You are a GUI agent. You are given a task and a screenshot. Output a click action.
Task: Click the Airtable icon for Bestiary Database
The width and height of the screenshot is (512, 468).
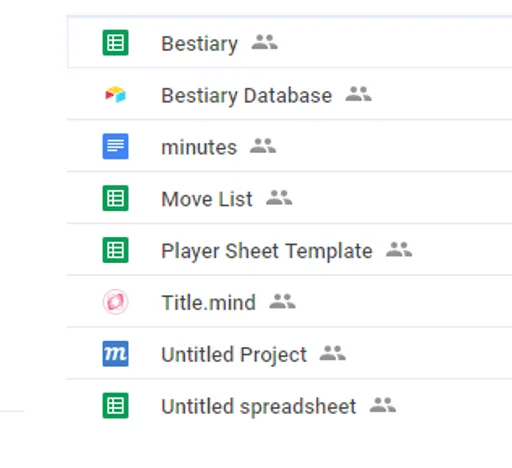(115, 95)
